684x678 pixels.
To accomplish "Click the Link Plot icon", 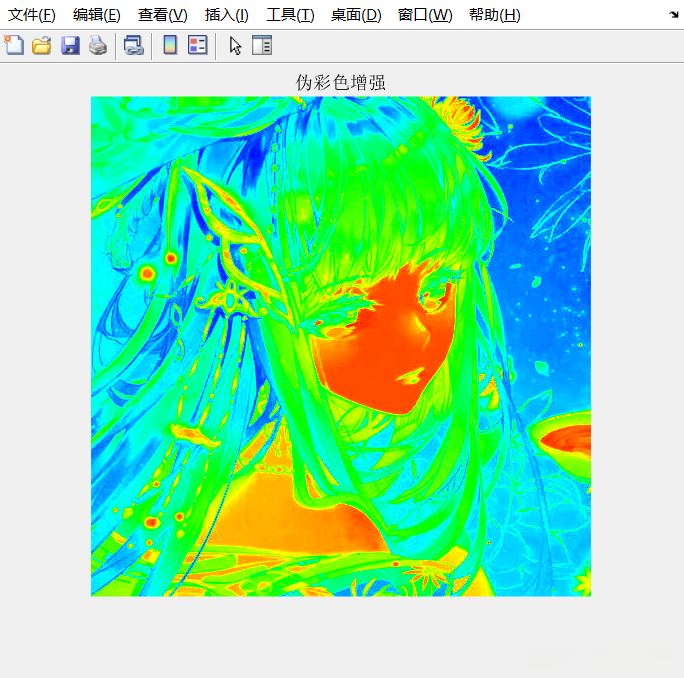I will coord(134,45).
